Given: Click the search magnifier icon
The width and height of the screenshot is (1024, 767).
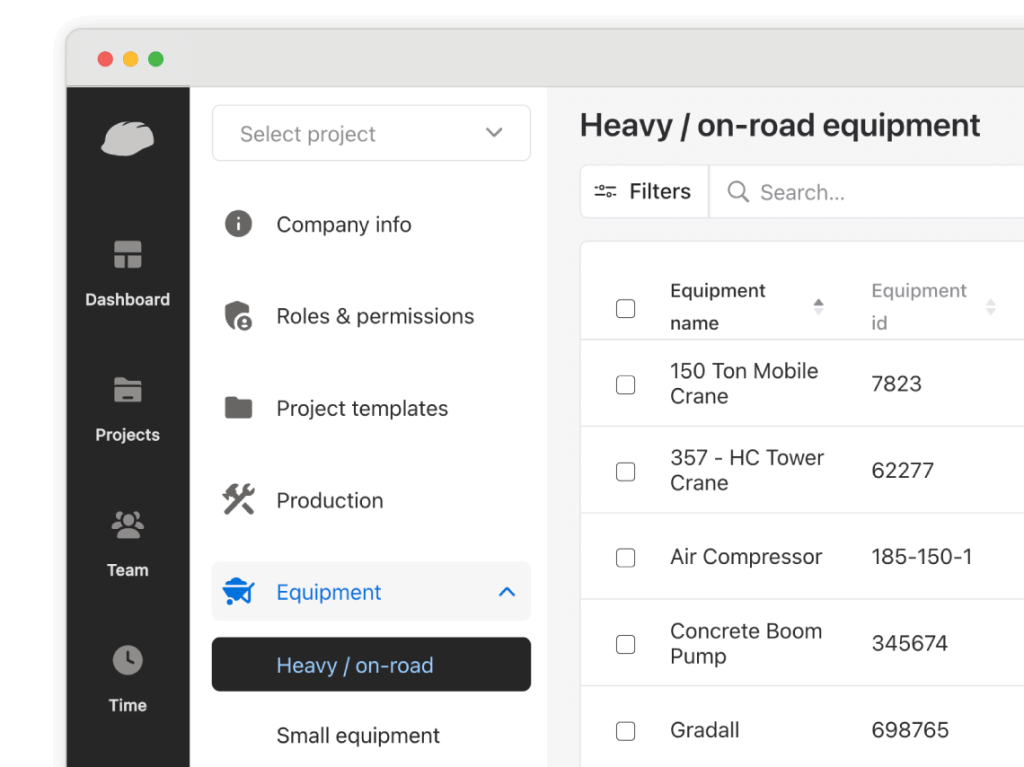Looking at the screenshot, I should click(737, 191).
